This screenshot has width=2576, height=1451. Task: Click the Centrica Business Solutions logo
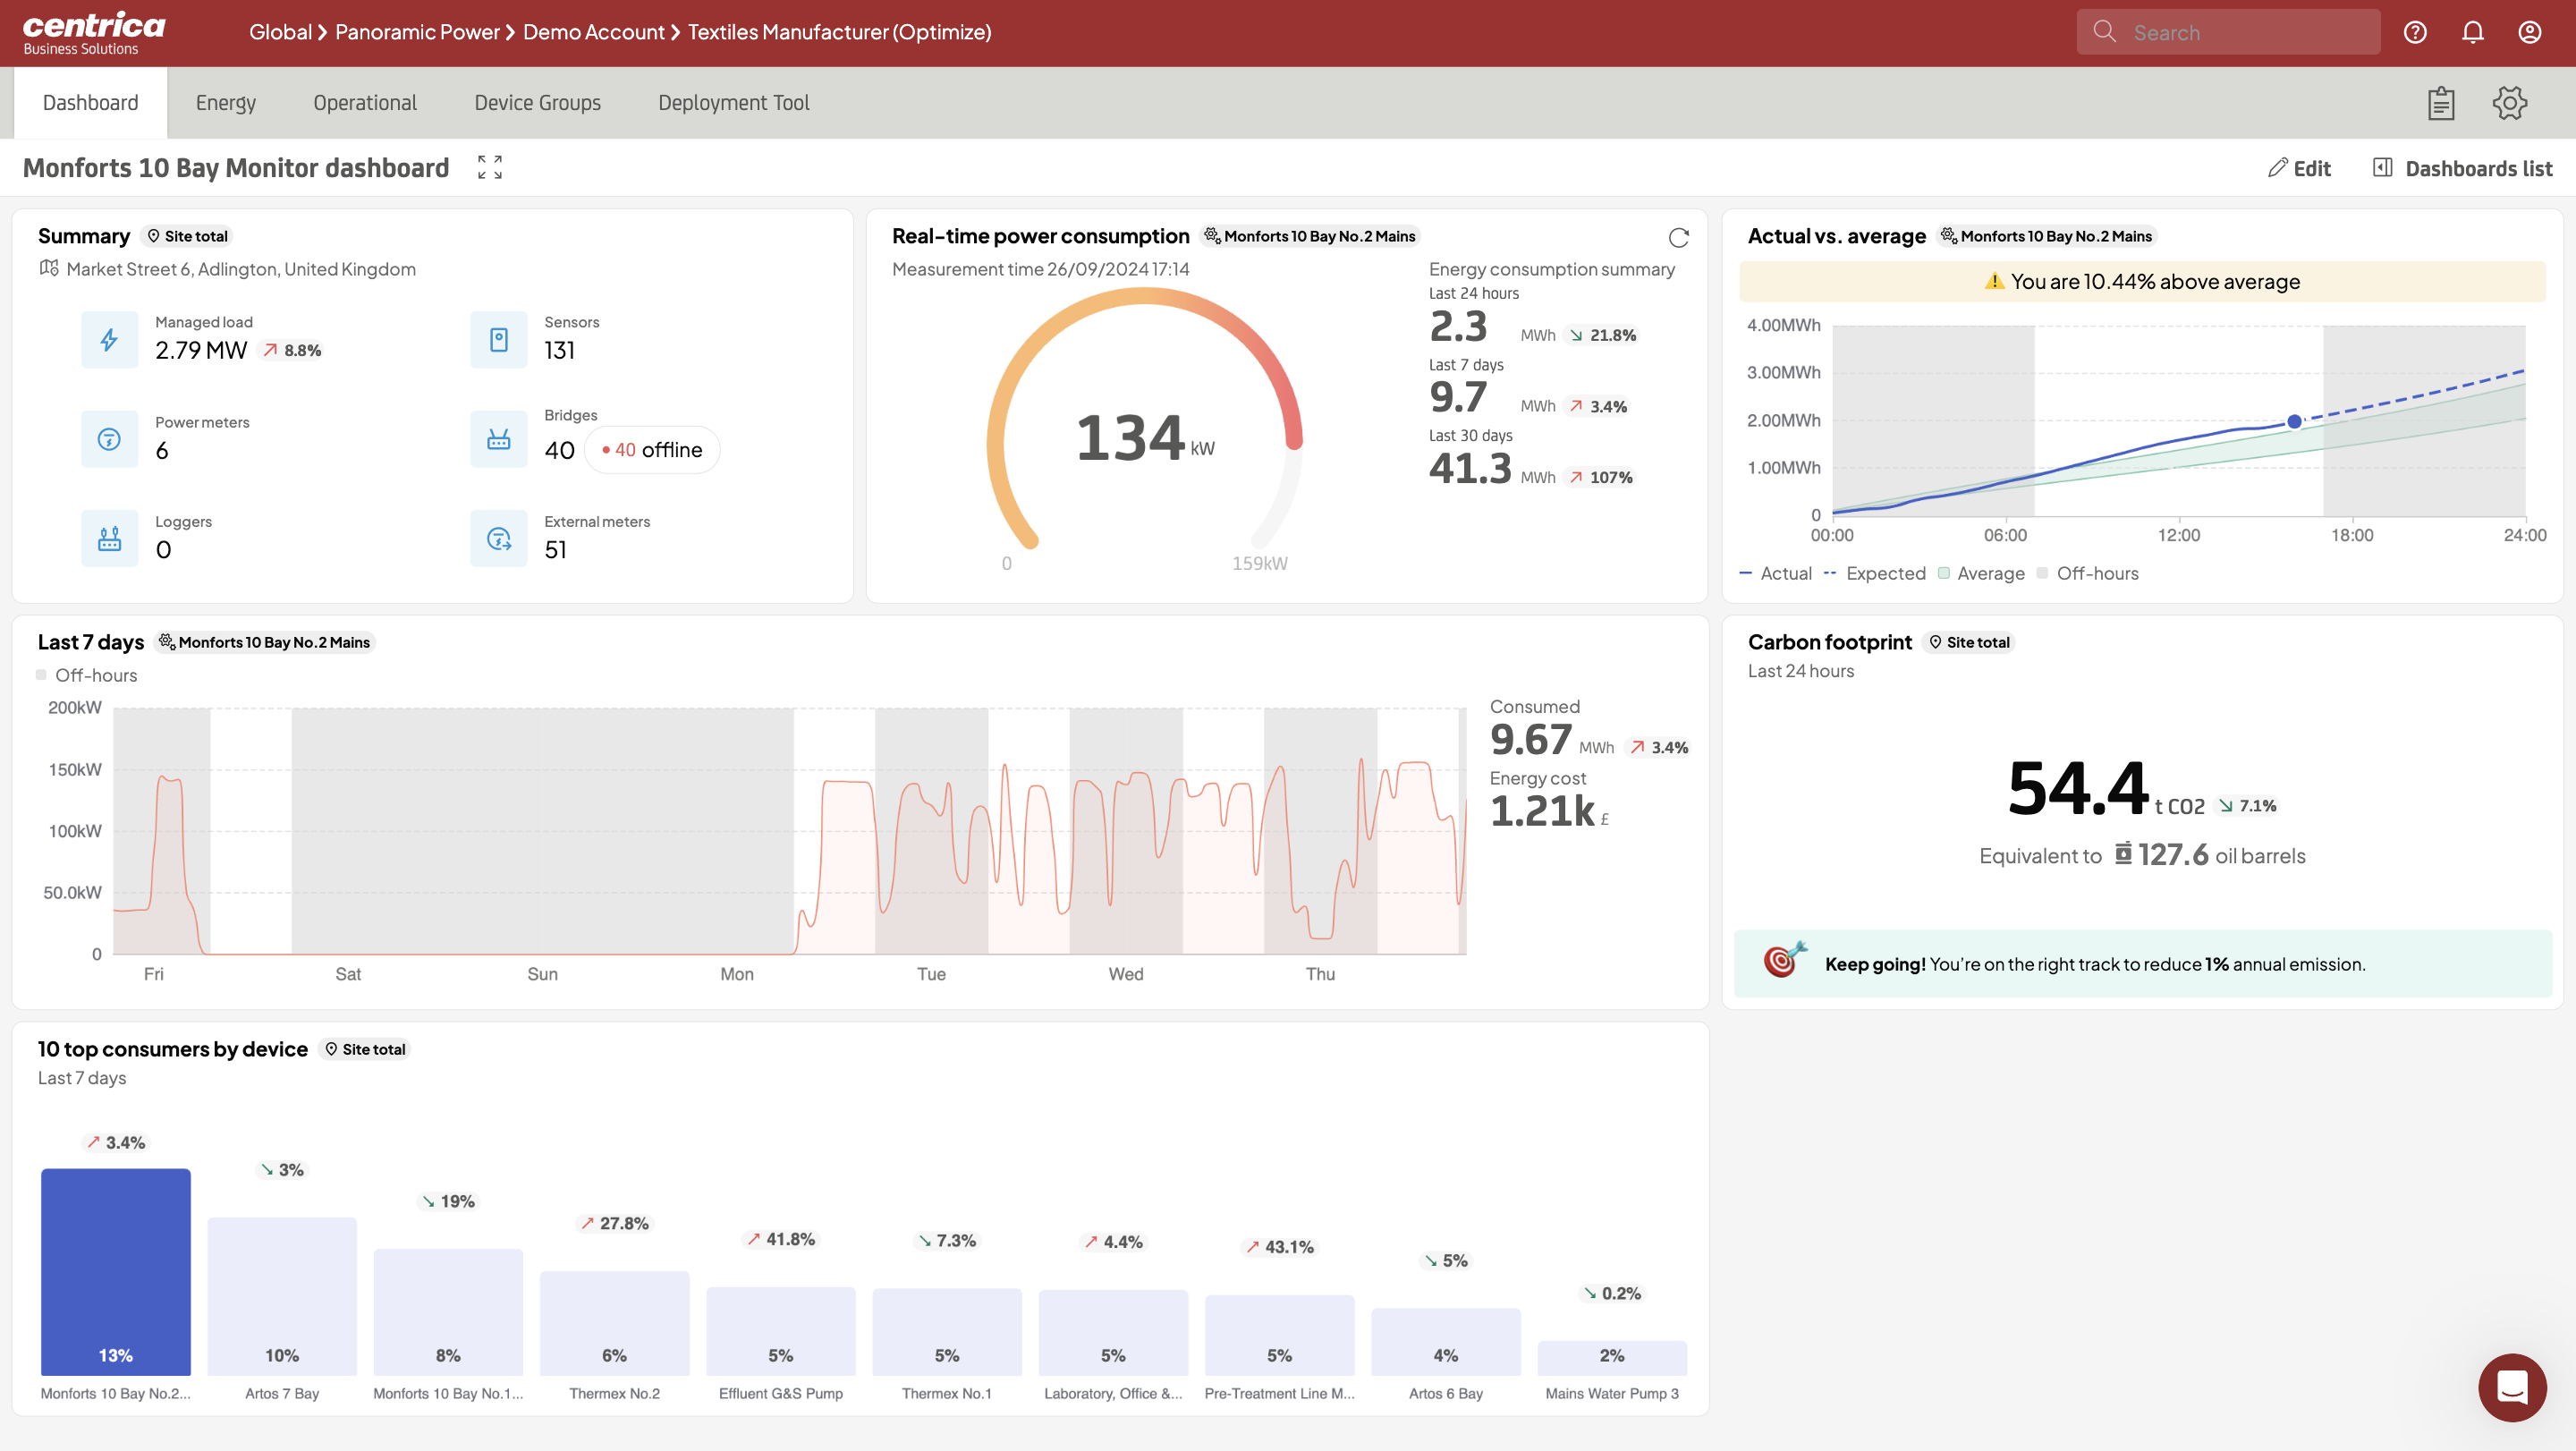93,32
